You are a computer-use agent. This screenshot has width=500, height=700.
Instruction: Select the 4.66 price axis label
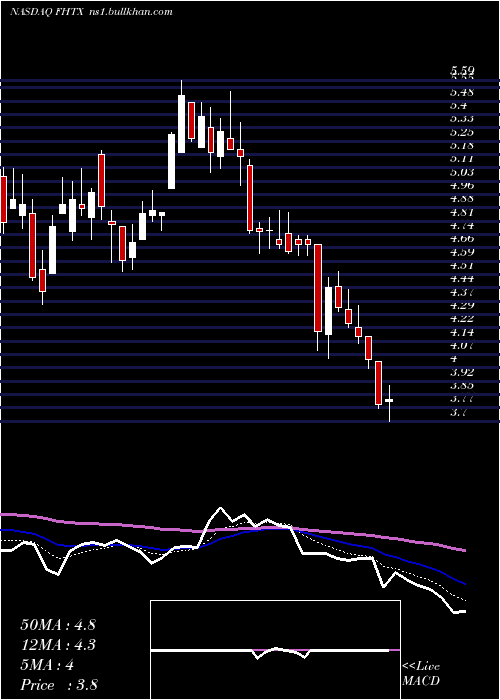(462, 239)
